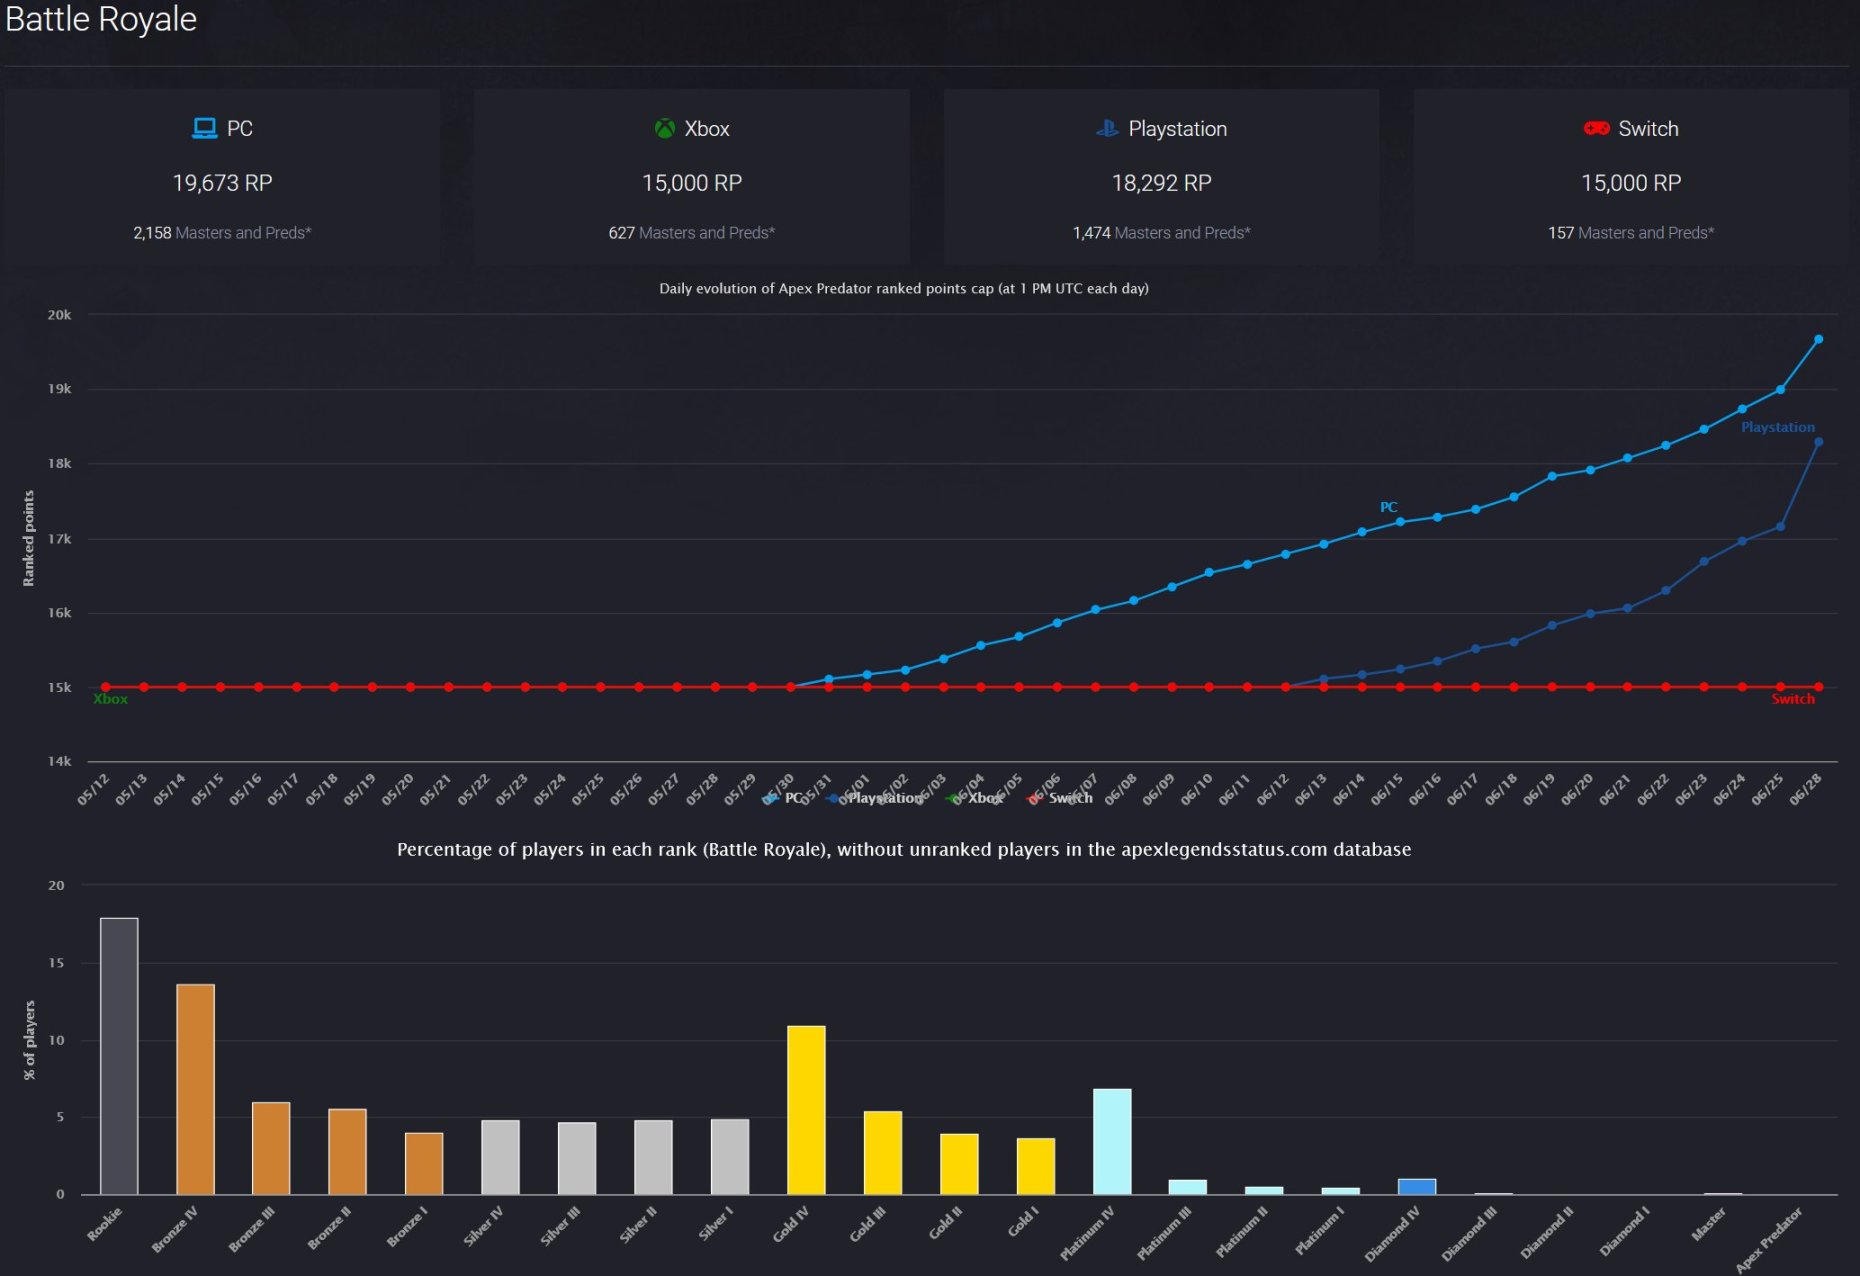1860x1276 pixels.
Task: Click the 15,000 RP value under Xbox
Action: 691,183
